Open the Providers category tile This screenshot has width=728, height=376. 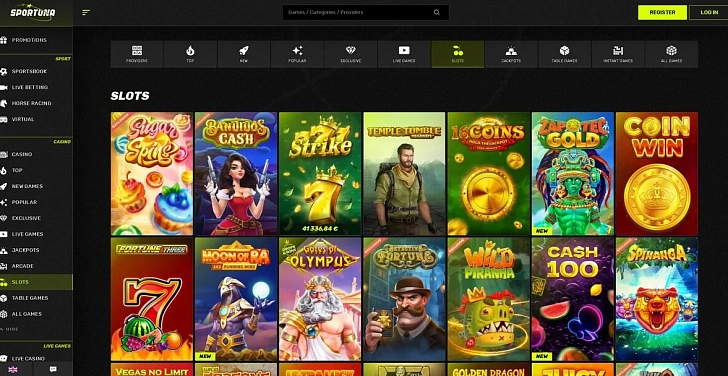[x=136, y=54]
